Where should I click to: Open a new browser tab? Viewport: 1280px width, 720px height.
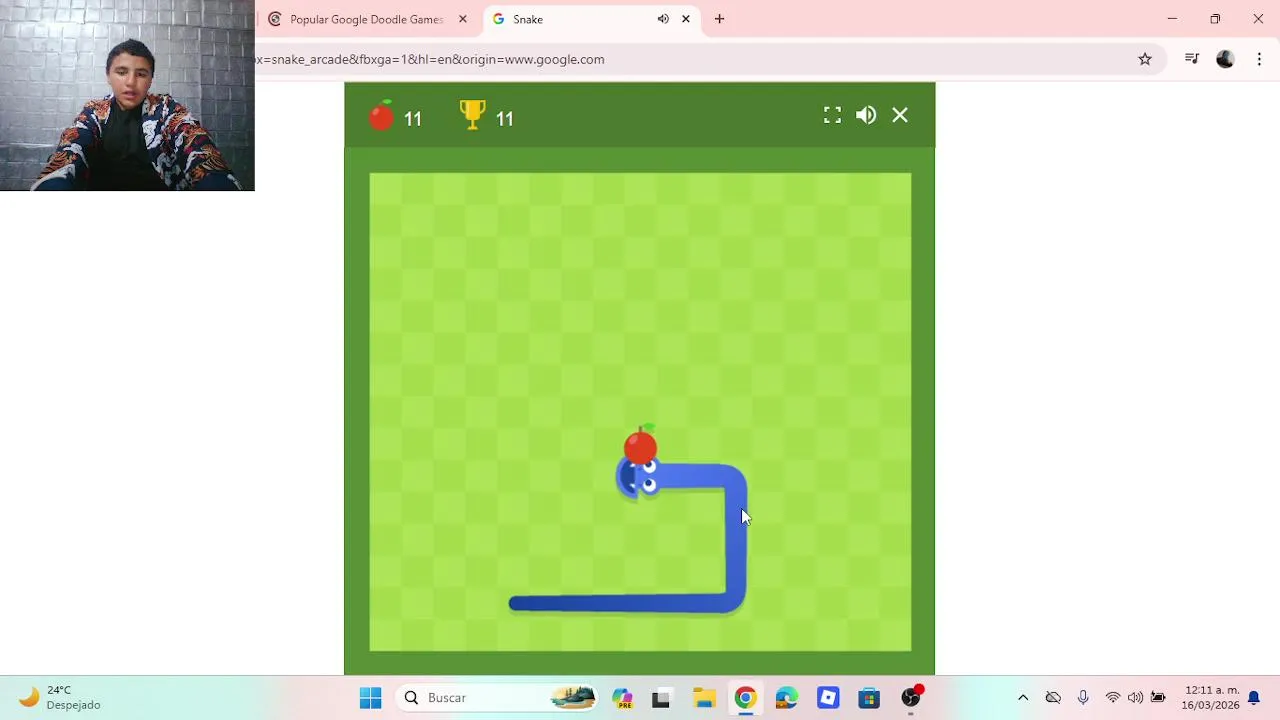click(719, 19)
